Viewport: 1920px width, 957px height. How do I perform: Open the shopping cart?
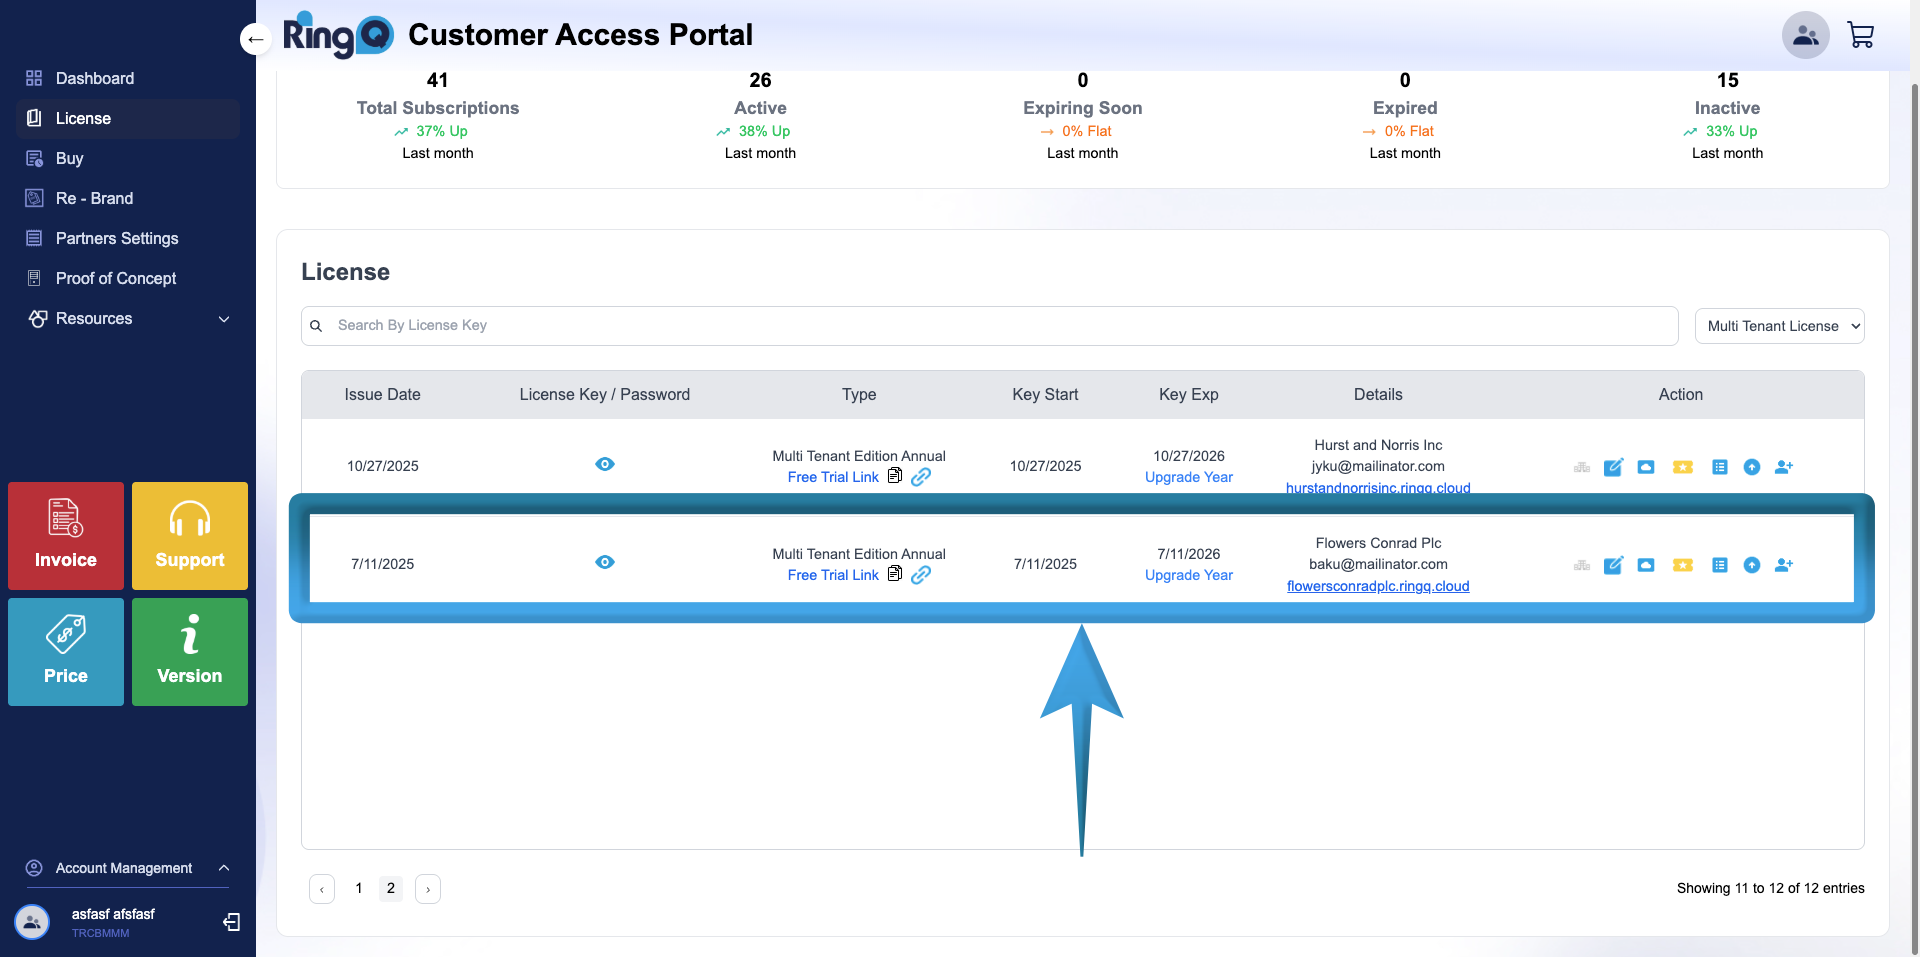tap(1861, 34)
